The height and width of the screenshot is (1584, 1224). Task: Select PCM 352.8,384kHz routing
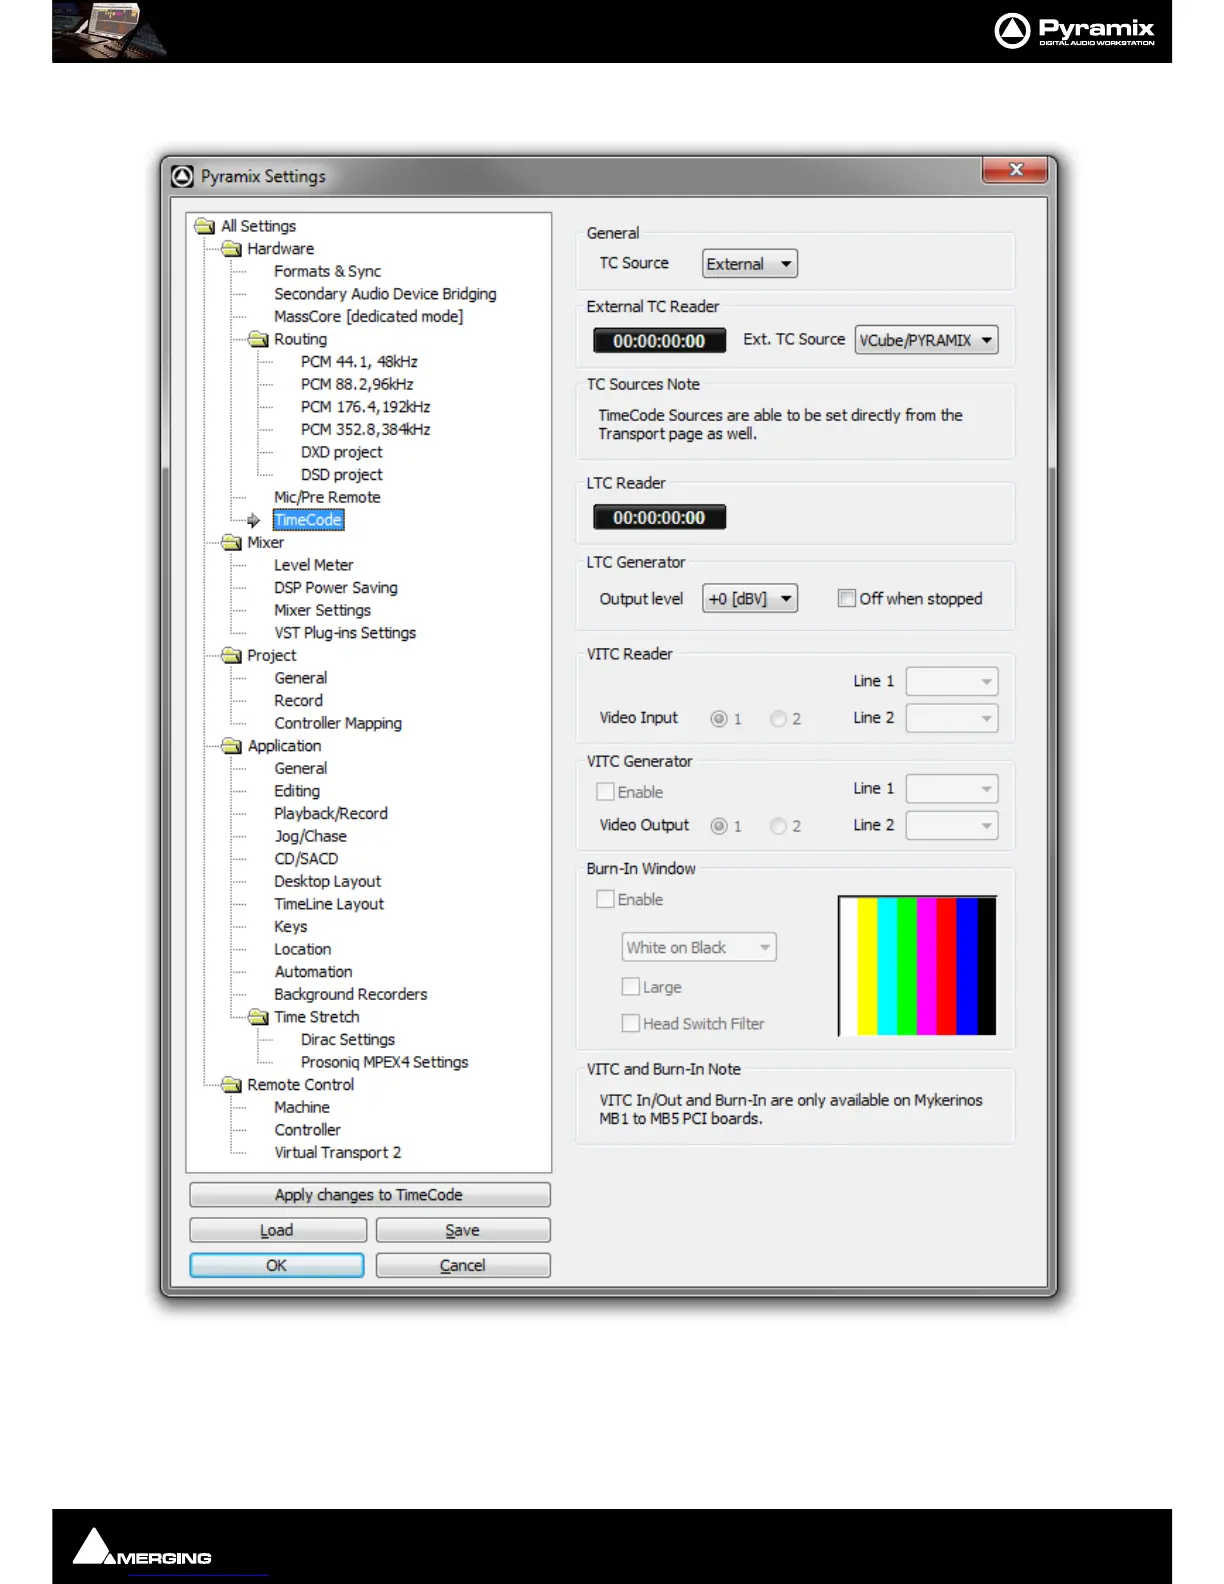[x=365, y=429]
